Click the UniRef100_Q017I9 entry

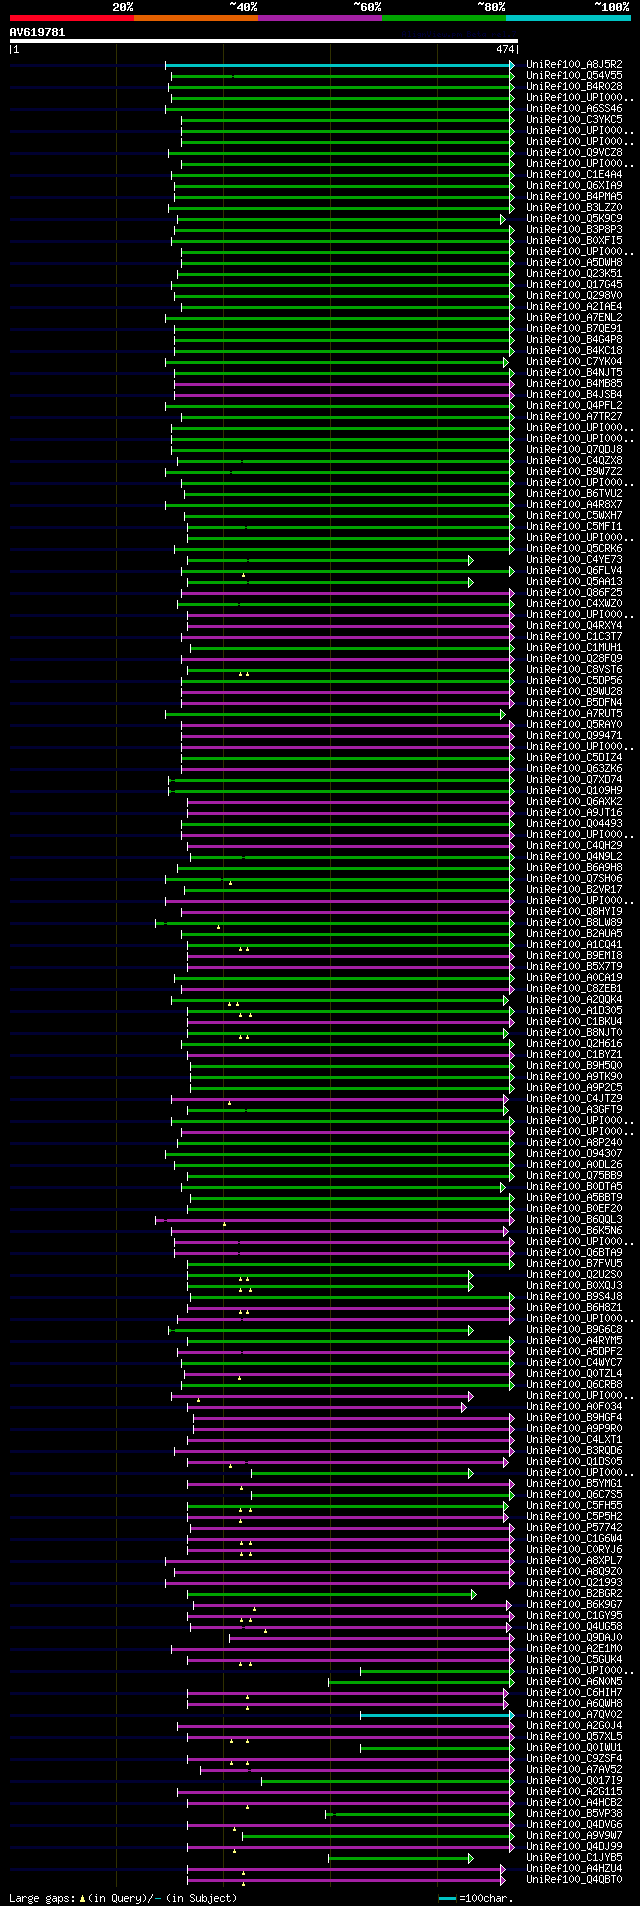[x=575, y=1781]
